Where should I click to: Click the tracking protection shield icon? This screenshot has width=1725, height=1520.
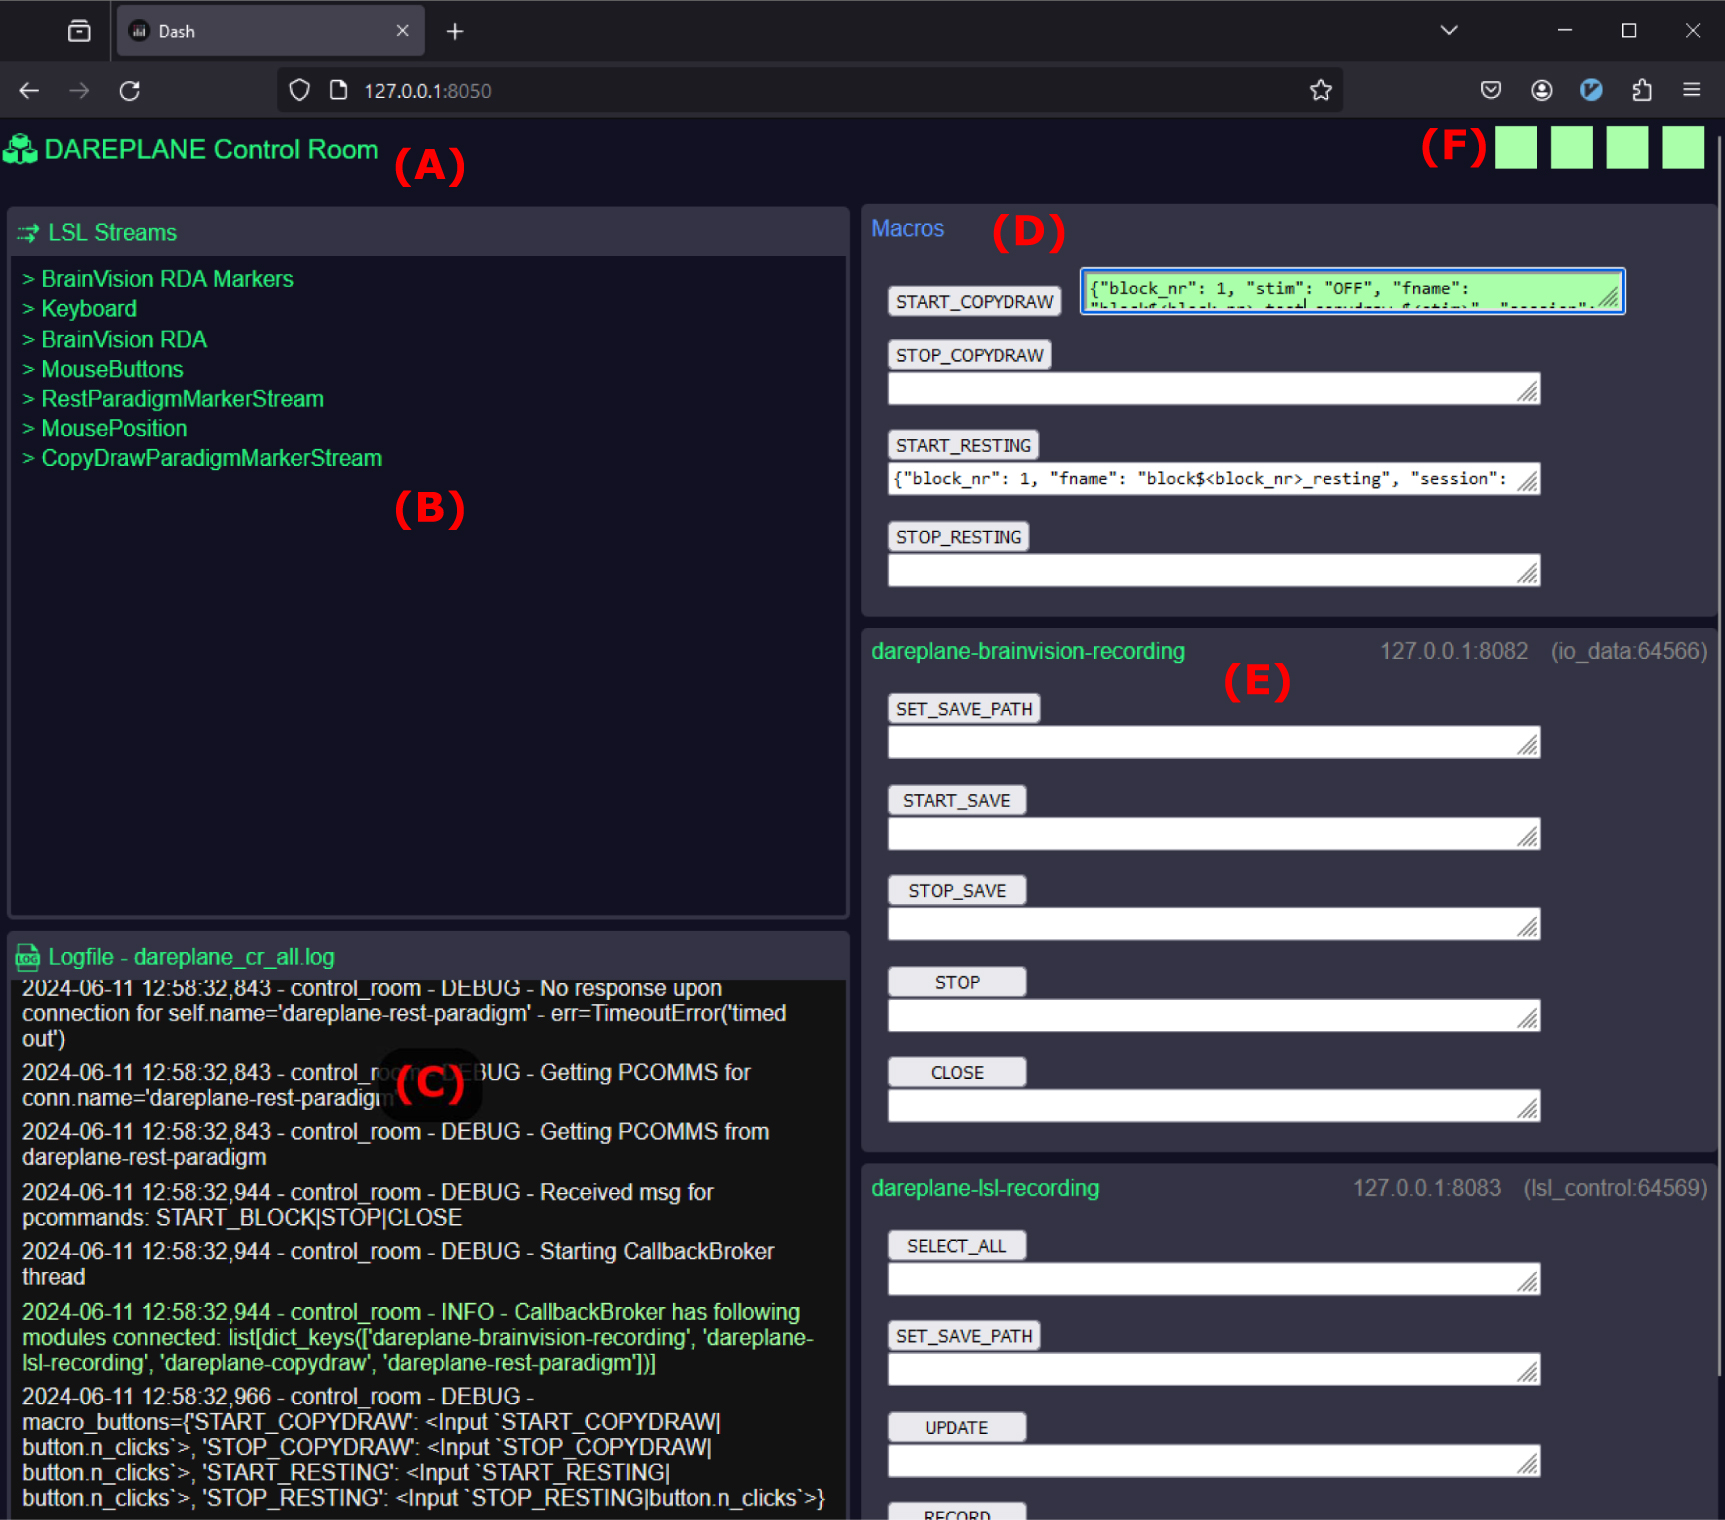coord(298,90)
